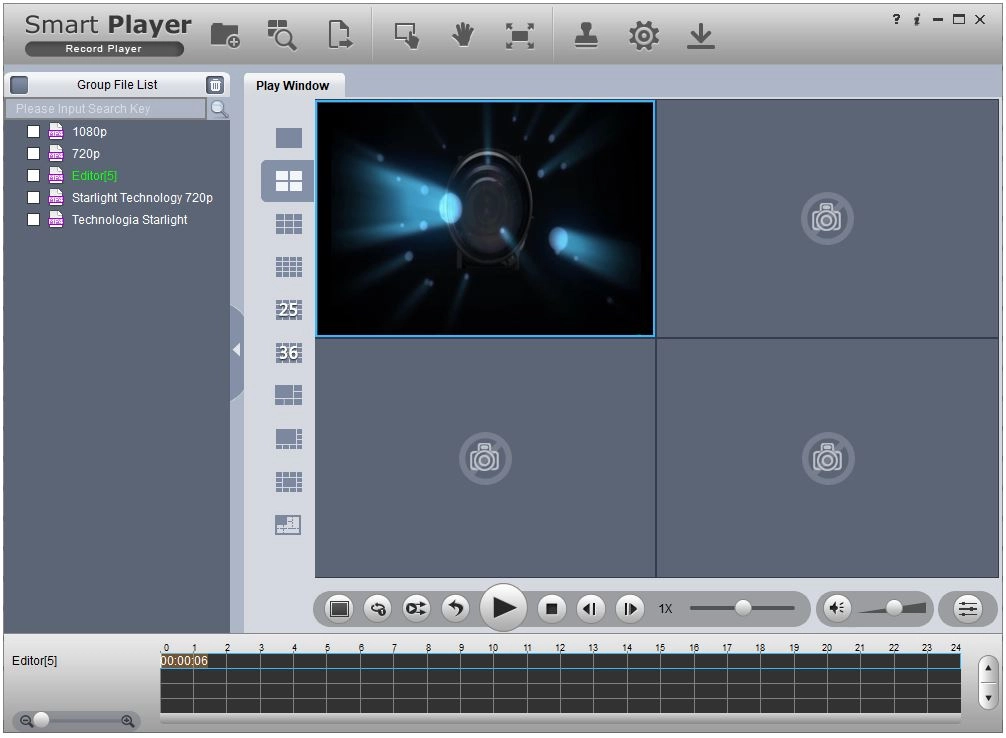Screen dimensions: 1006x738
Task: Toggle full screen view icon
Action: coord(520,36)
